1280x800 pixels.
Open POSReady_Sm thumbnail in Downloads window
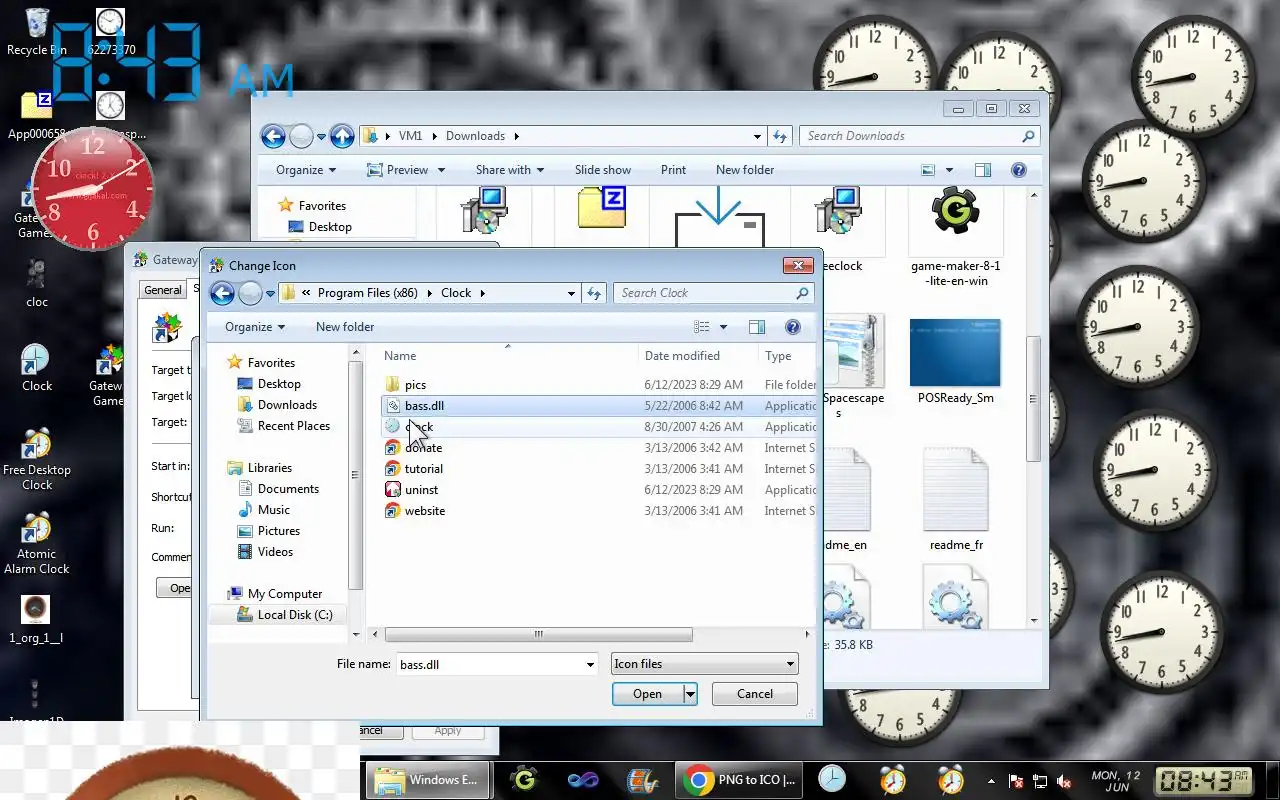pyautogui.click(x=955, y=362)
